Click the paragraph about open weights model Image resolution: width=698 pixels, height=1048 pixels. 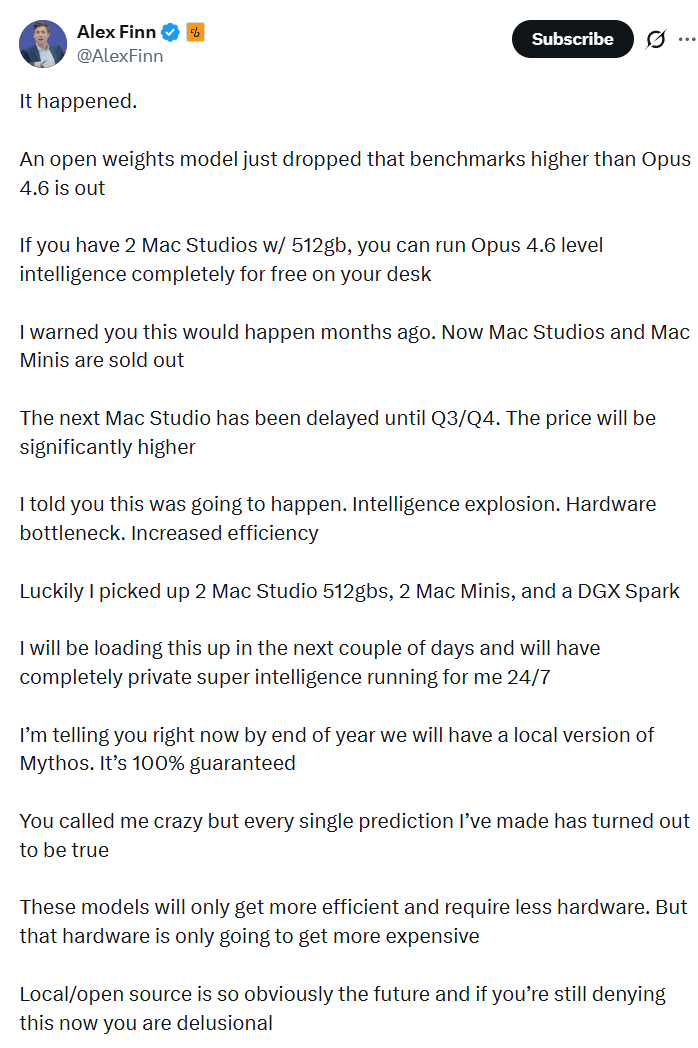340,173
